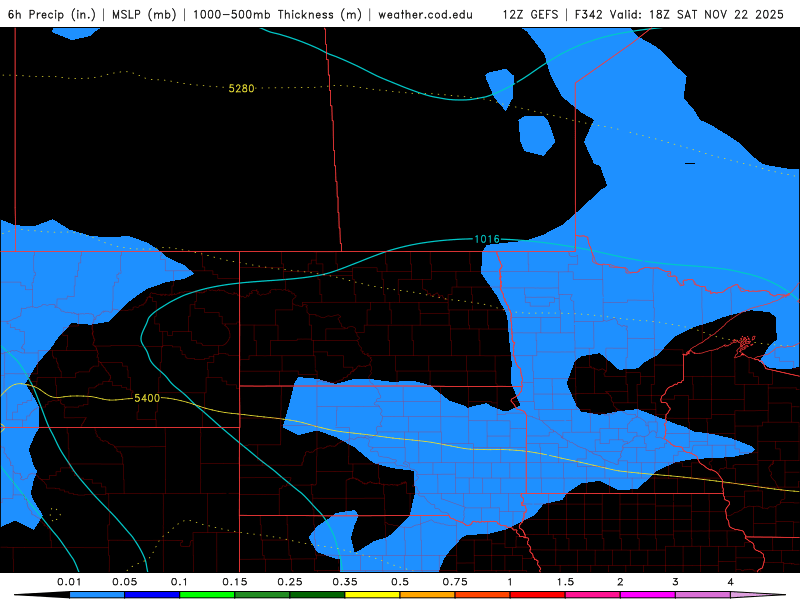Click the light blue 0.01–0.05 colorbar segment
The height and width of the screenshot is (600, 800).
(x=97, y=595)
